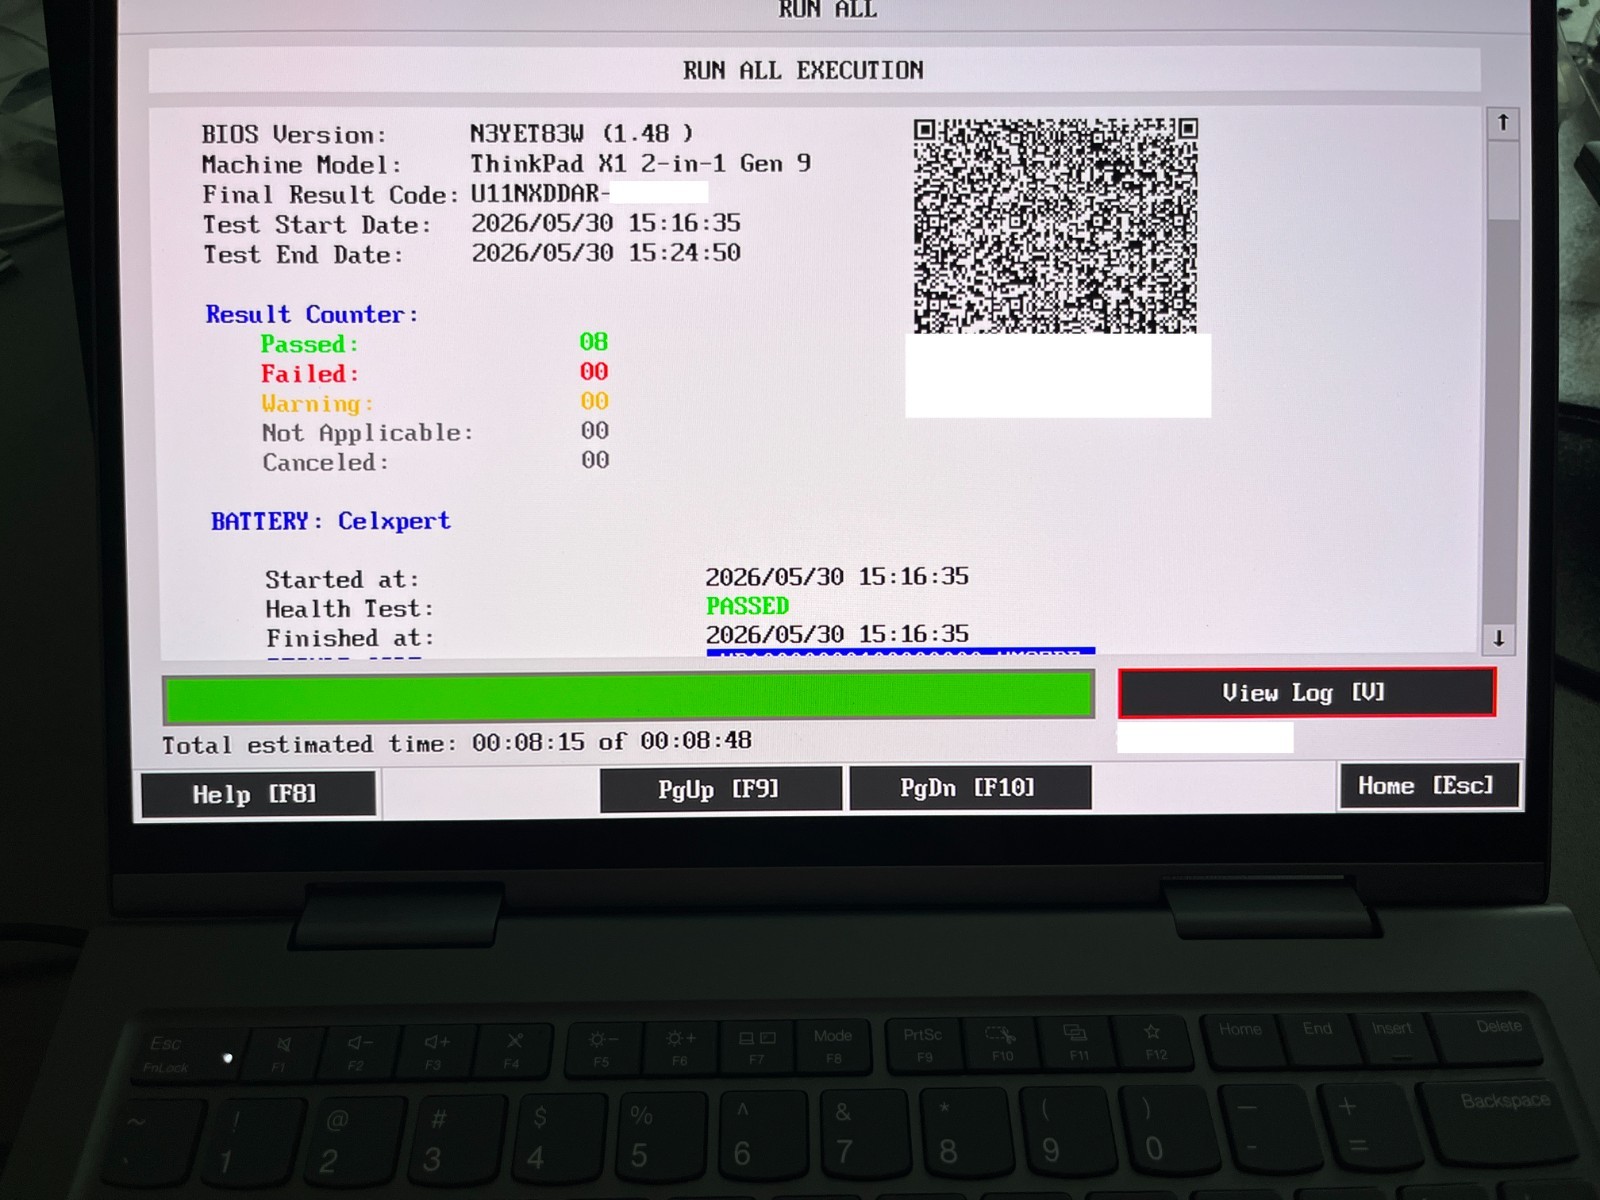
Task: Click the Finished at label
Action: (x=350, y=638)
